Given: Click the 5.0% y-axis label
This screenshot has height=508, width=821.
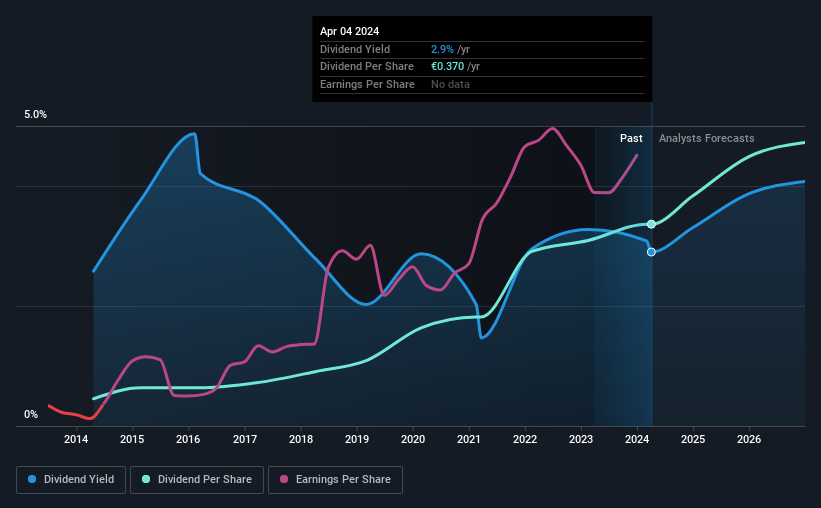Looking at the screenshot, I should coord(35,115).
